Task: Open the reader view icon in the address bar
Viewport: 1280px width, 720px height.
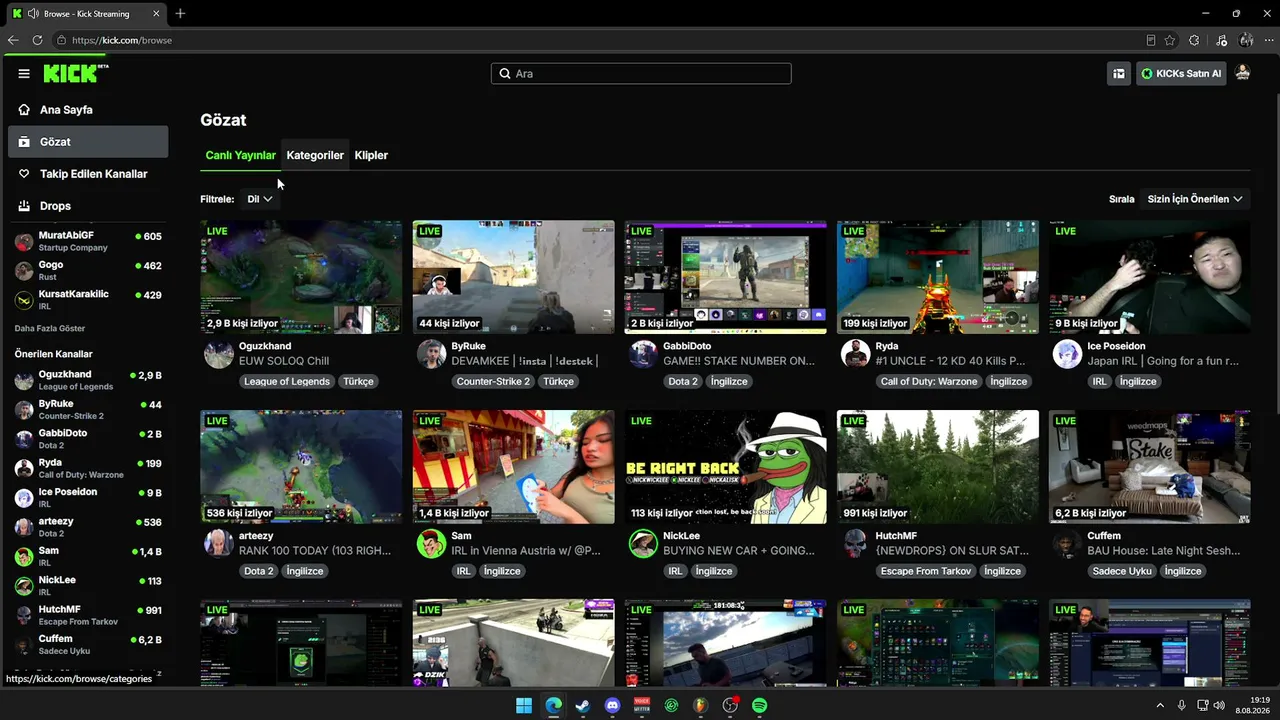Action: [1151, 40]
